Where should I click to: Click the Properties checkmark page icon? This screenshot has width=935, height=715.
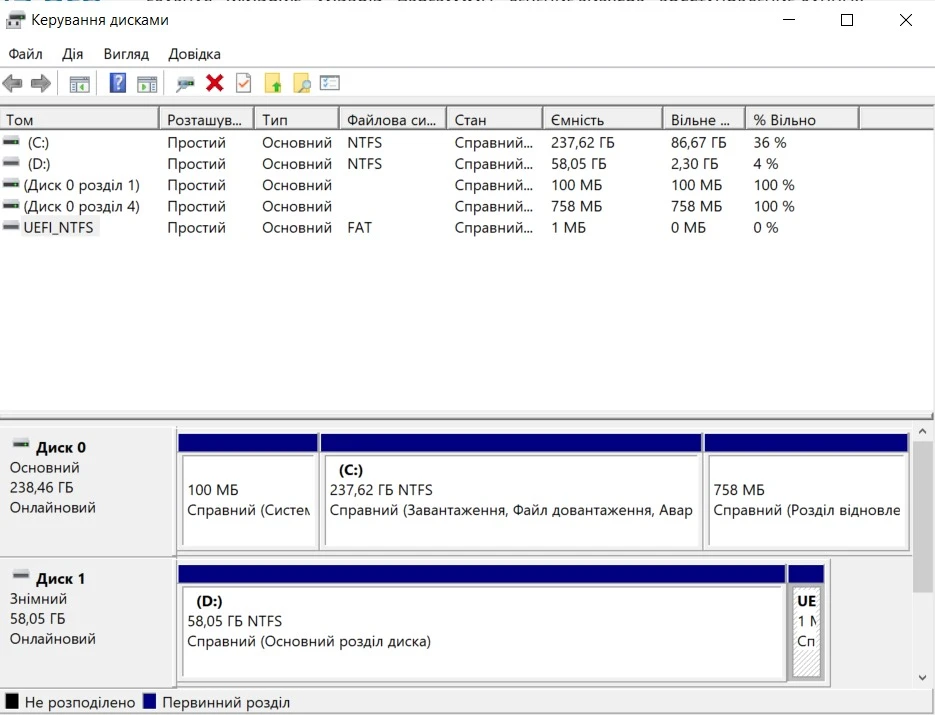[243, 84]
